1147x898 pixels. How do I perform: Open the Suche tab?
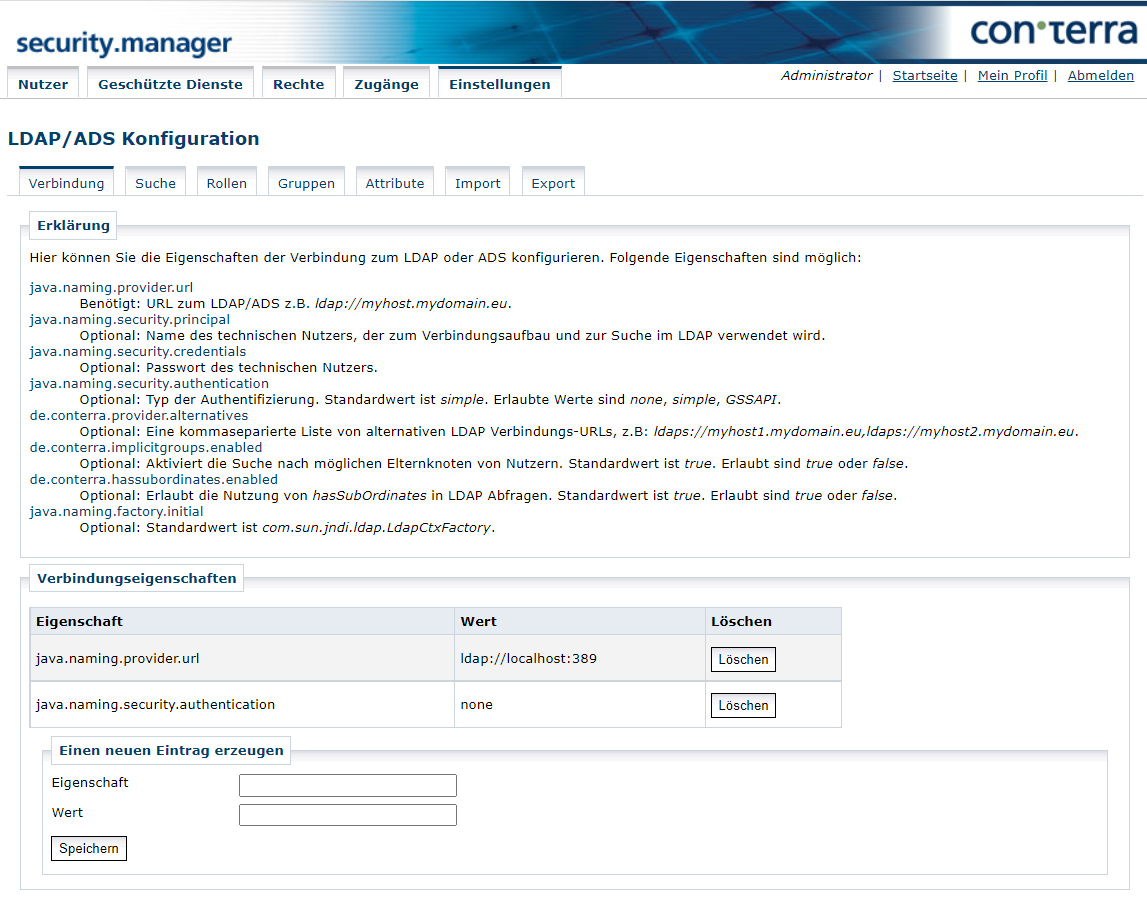point(155,183)
